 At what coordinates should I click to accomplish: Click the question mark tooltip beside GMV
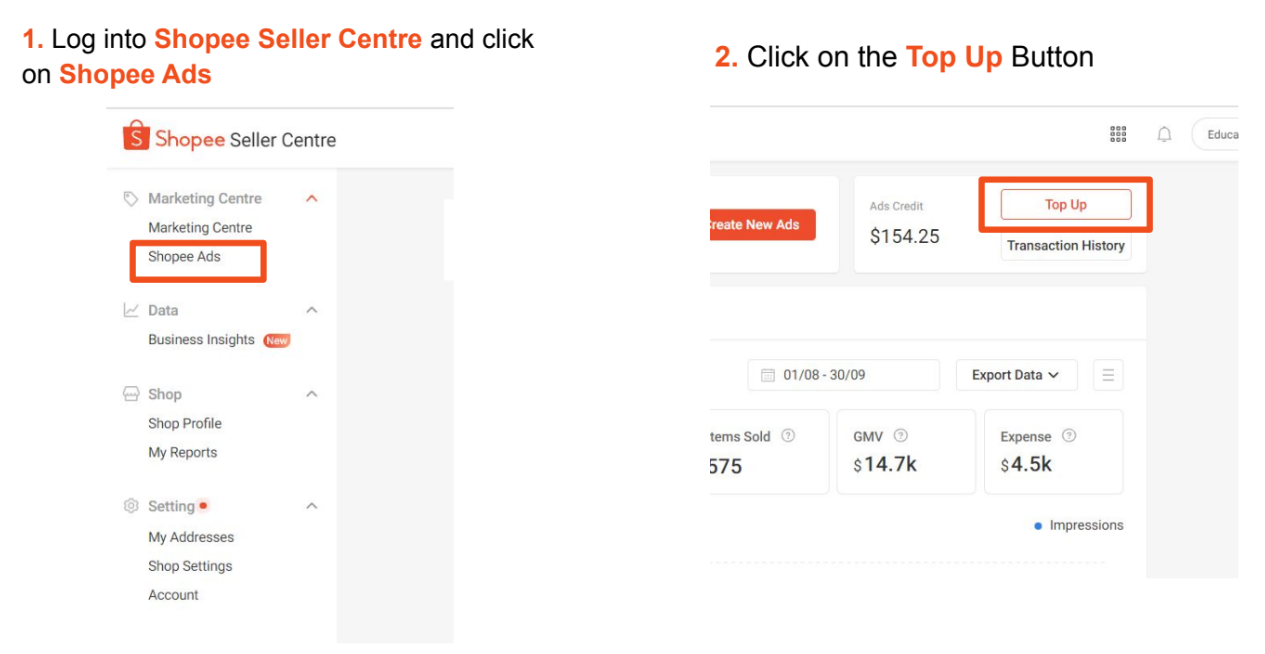902,435
